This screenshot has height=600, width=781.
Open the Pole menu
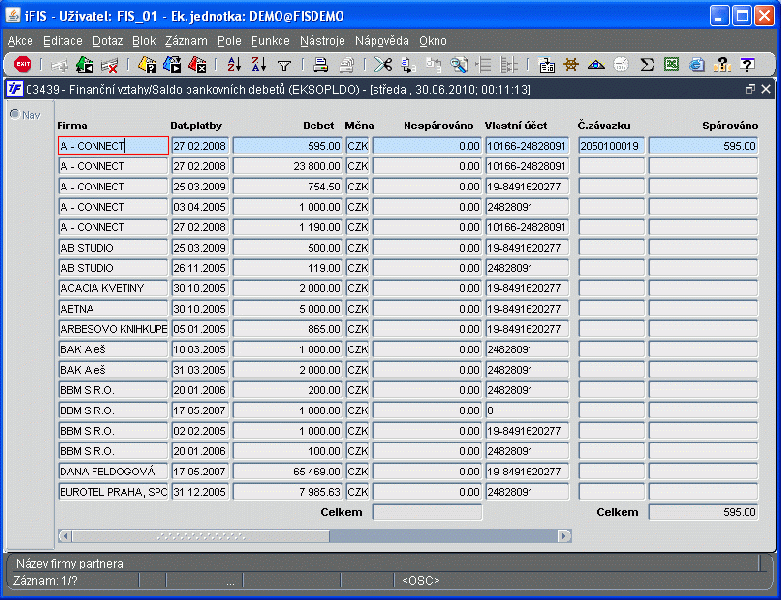coord(229,41)
